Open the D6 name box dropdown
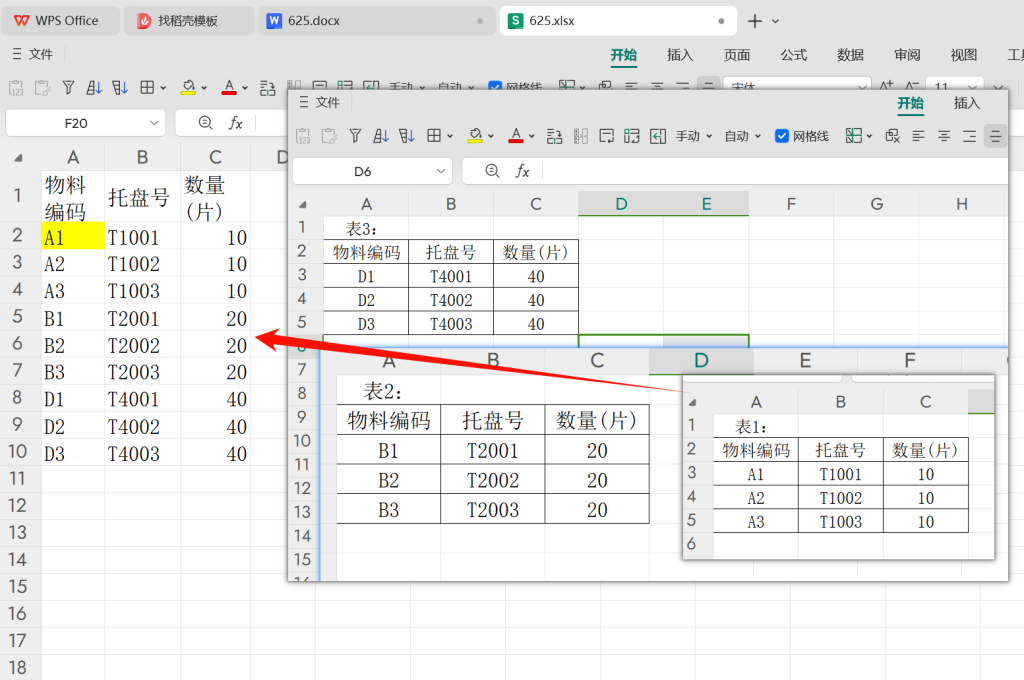1024x680 pixels. pos(441,171)
